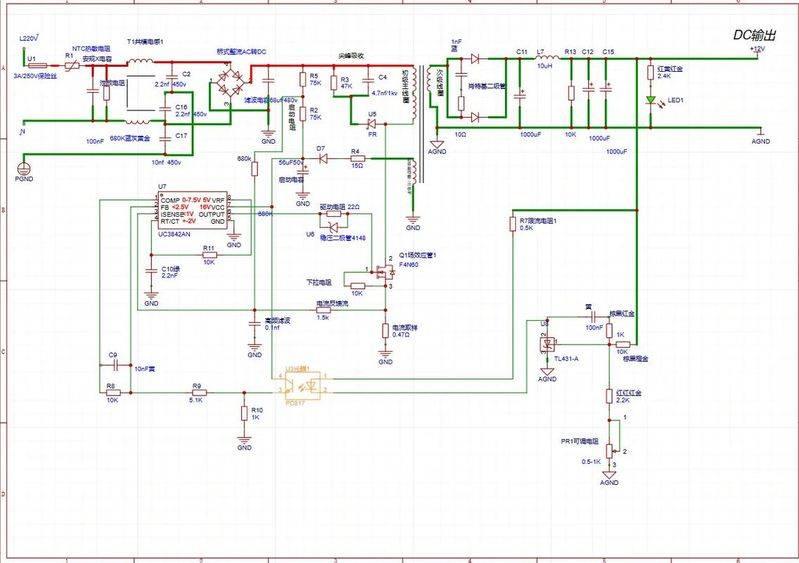Click the C15 capacitor symbol
Image resolution: width=799 pixels, height=563 pixels.
pos(606,89)
